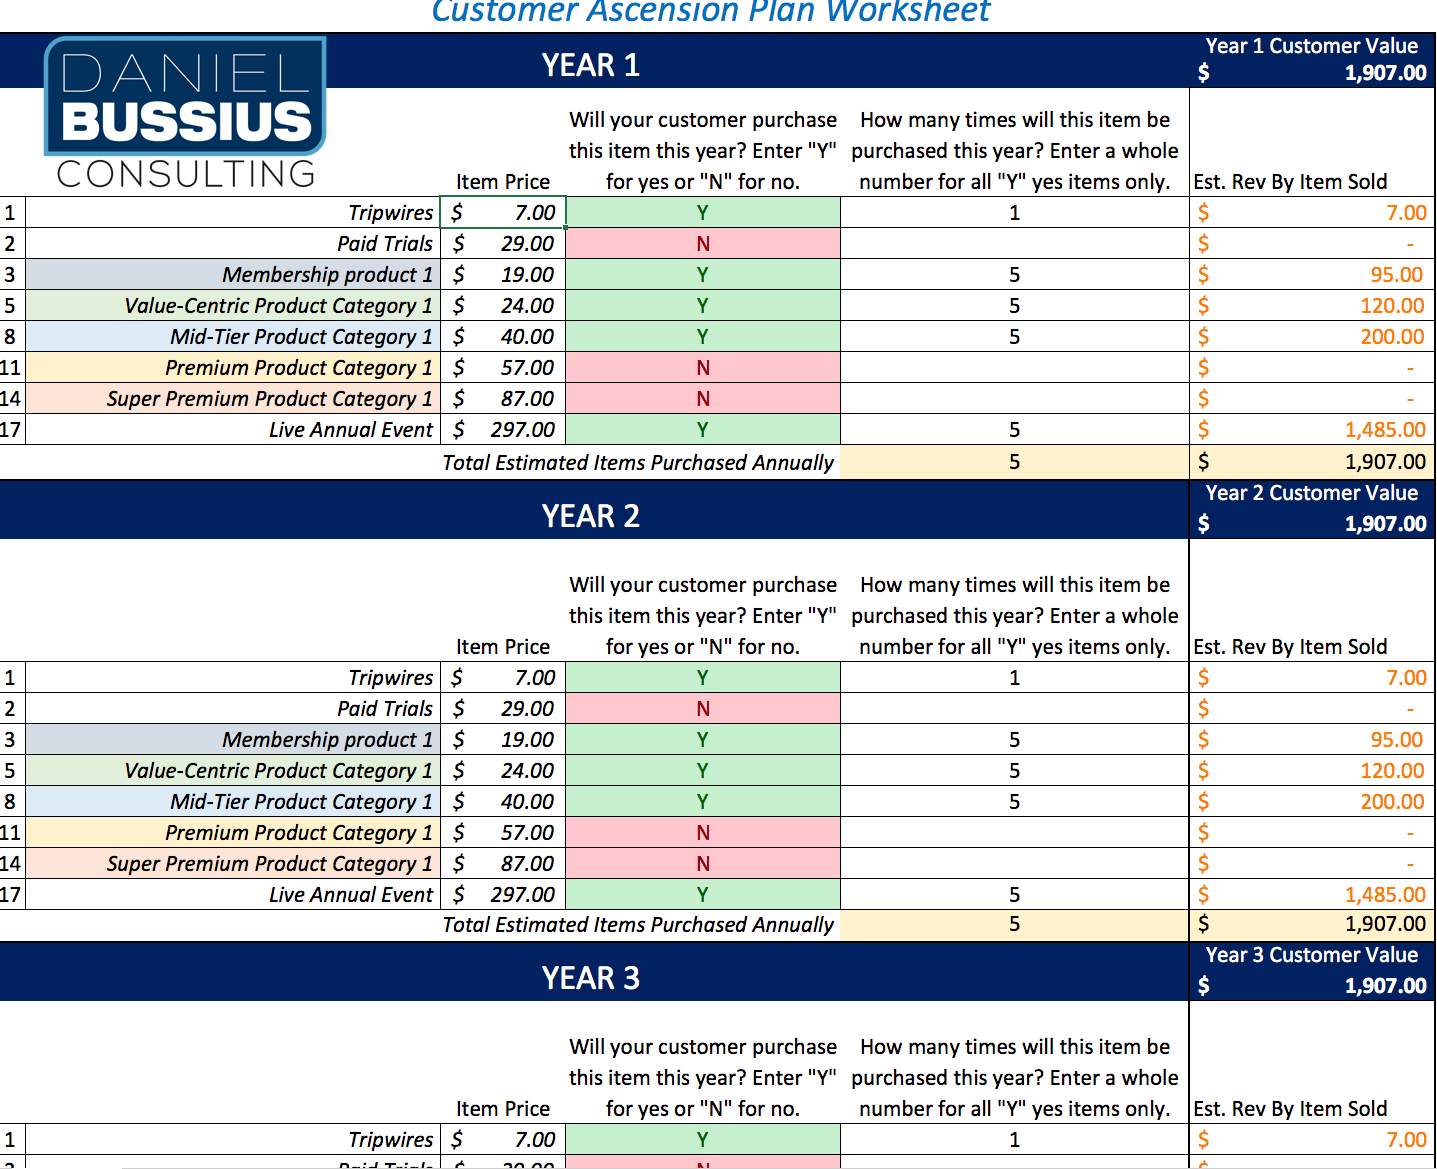Select Year 1 Mid-Tier Product Category 1 label

tap(301, 337)
